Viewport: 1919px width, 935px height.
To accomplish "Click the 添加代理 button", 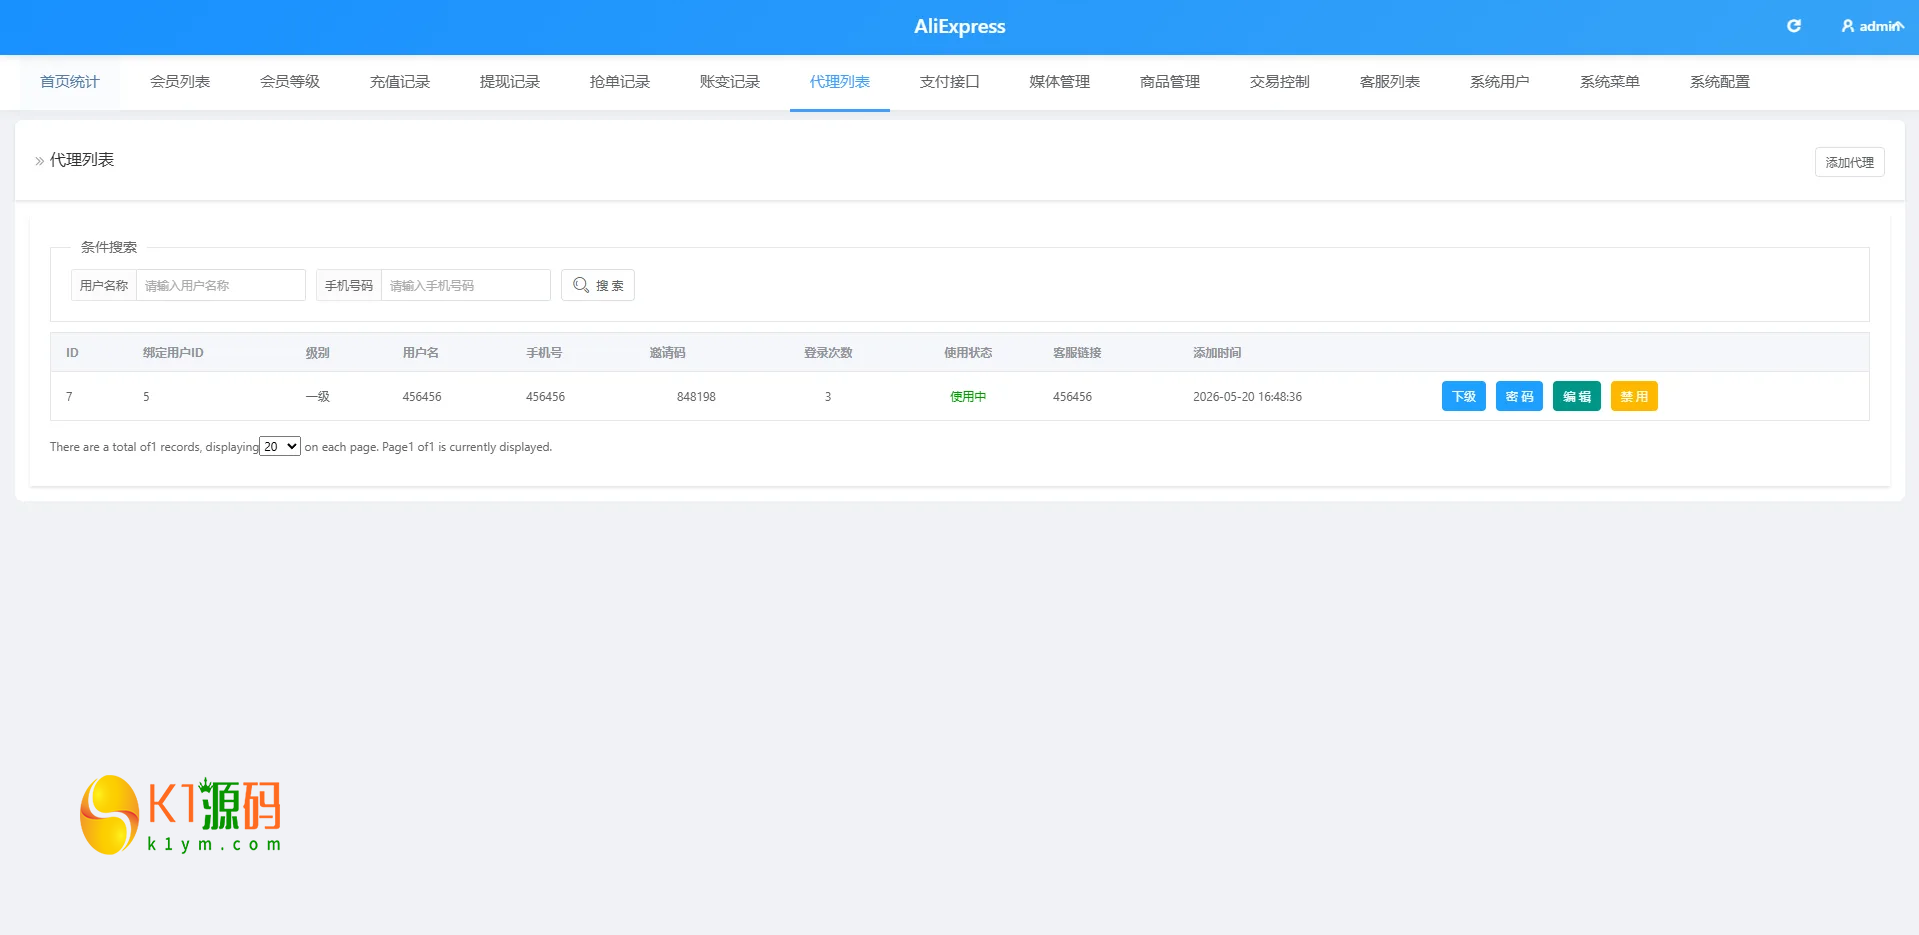I will 1849,162.
